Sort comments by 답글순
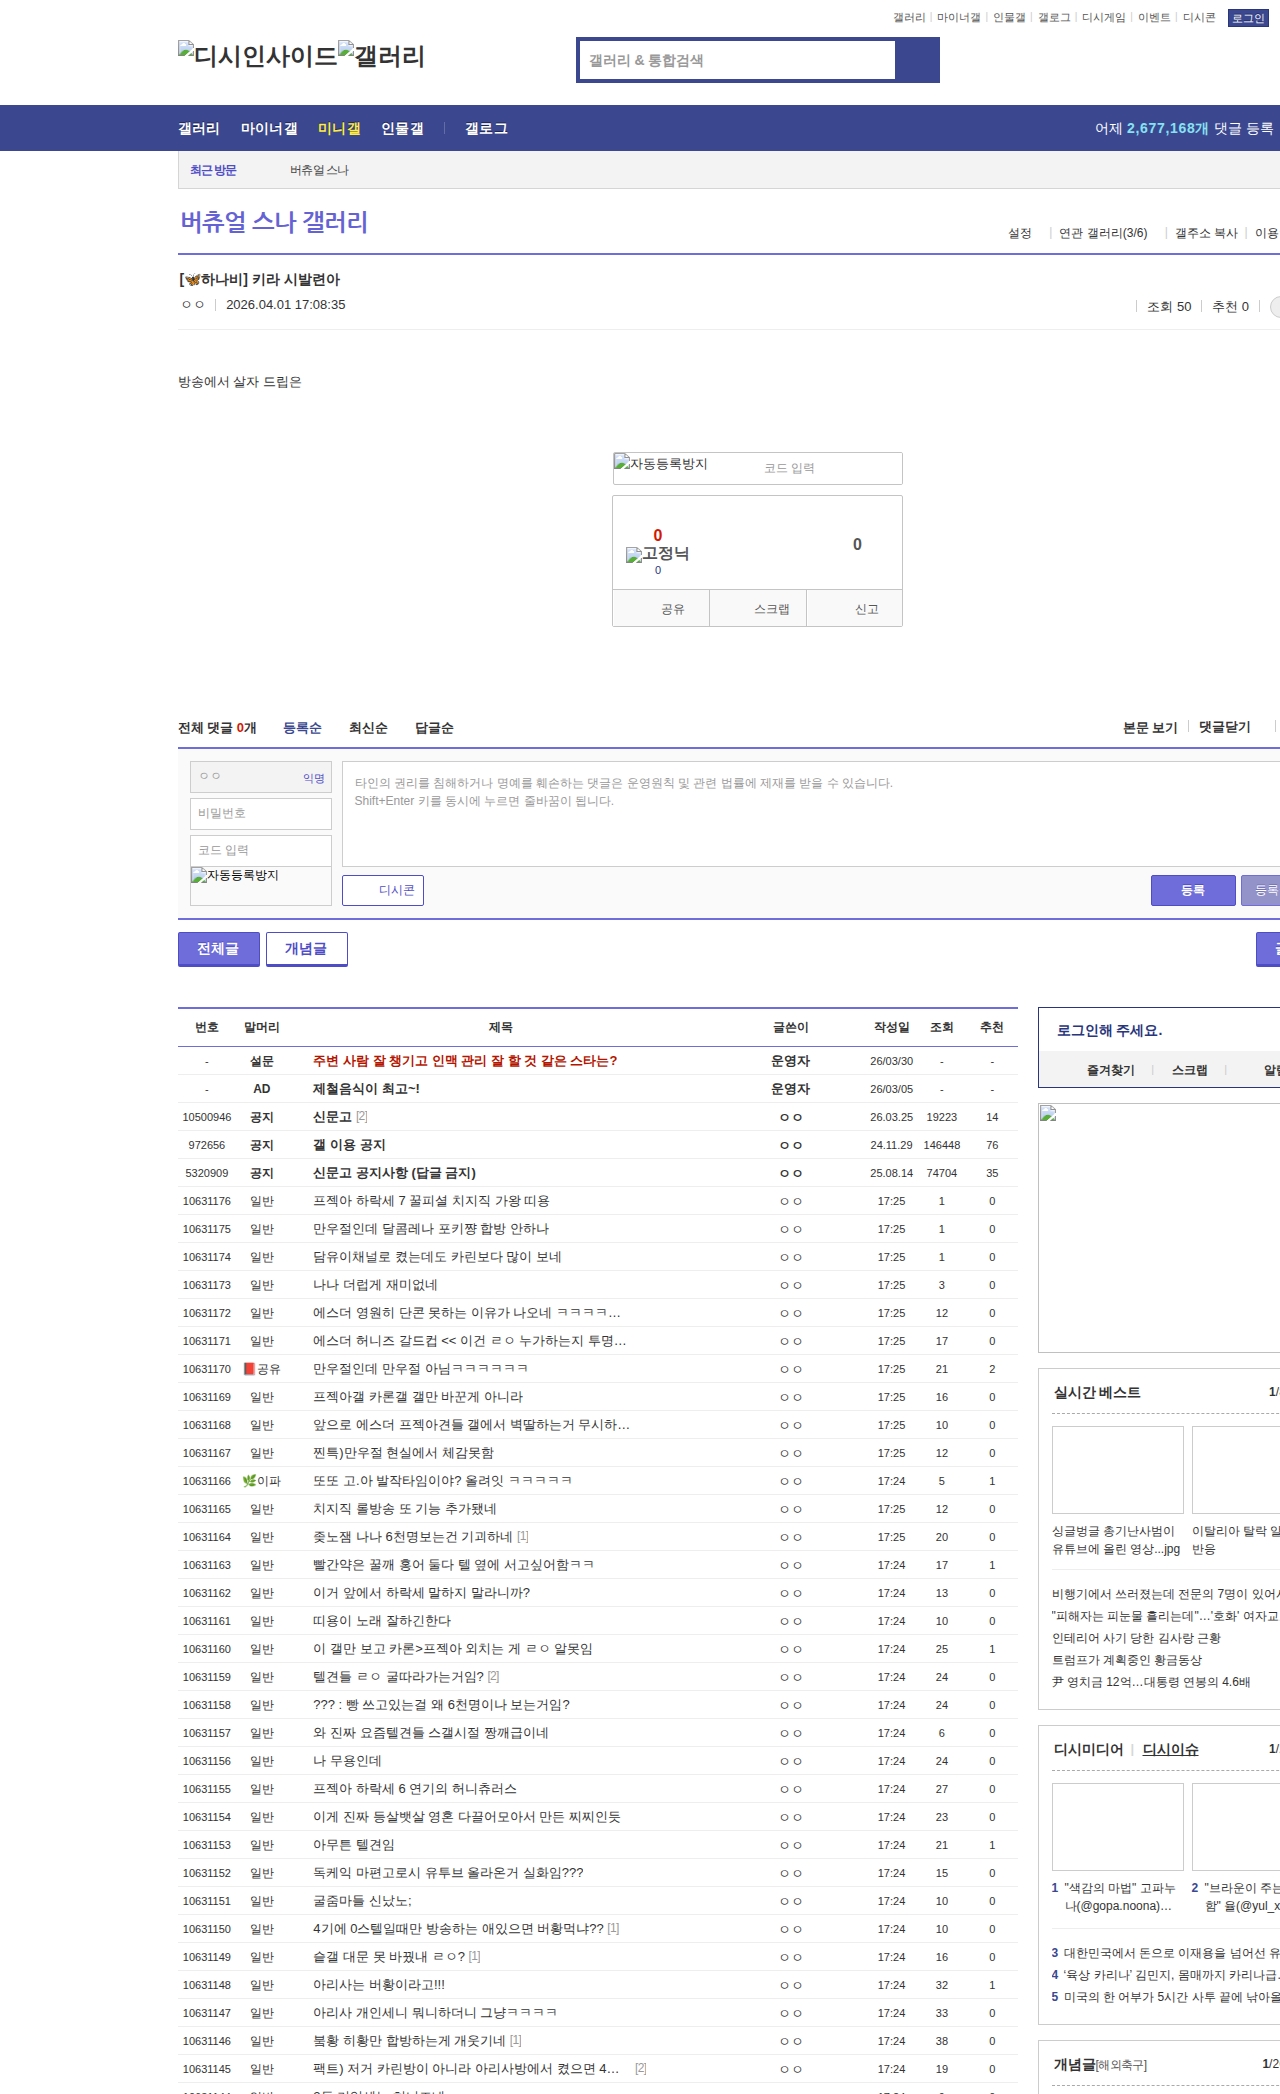This screenshot has width=1280, height=2094. point(434,728)
